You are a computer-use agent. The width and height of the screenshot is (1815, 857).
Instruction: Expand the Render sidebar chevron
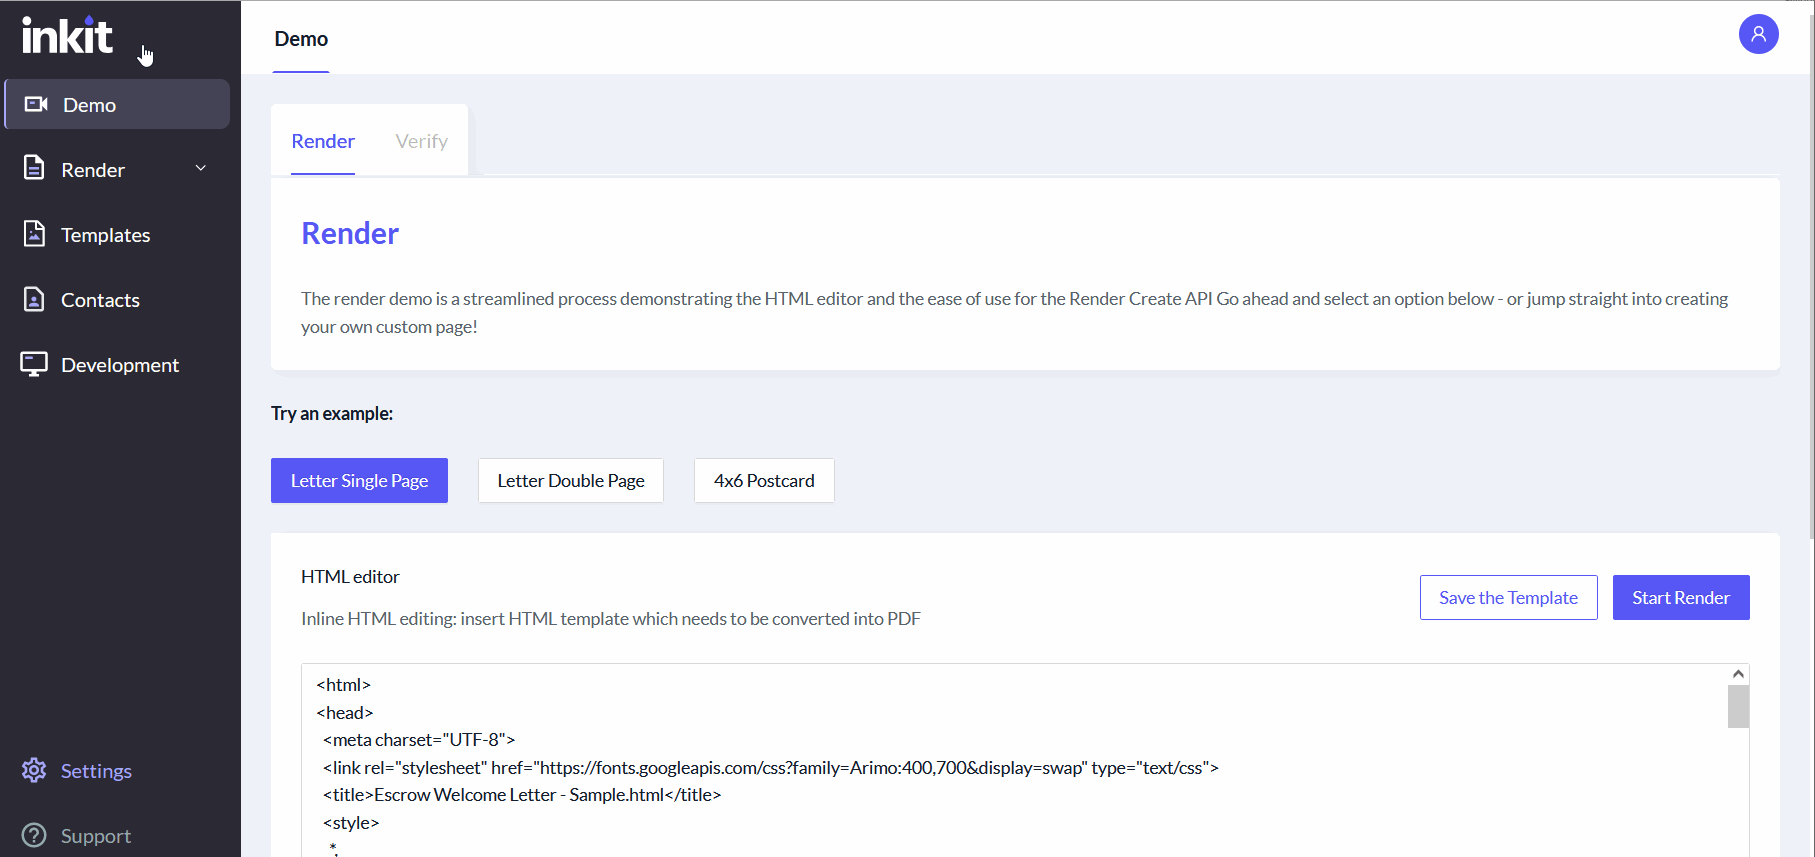[201, 168]
